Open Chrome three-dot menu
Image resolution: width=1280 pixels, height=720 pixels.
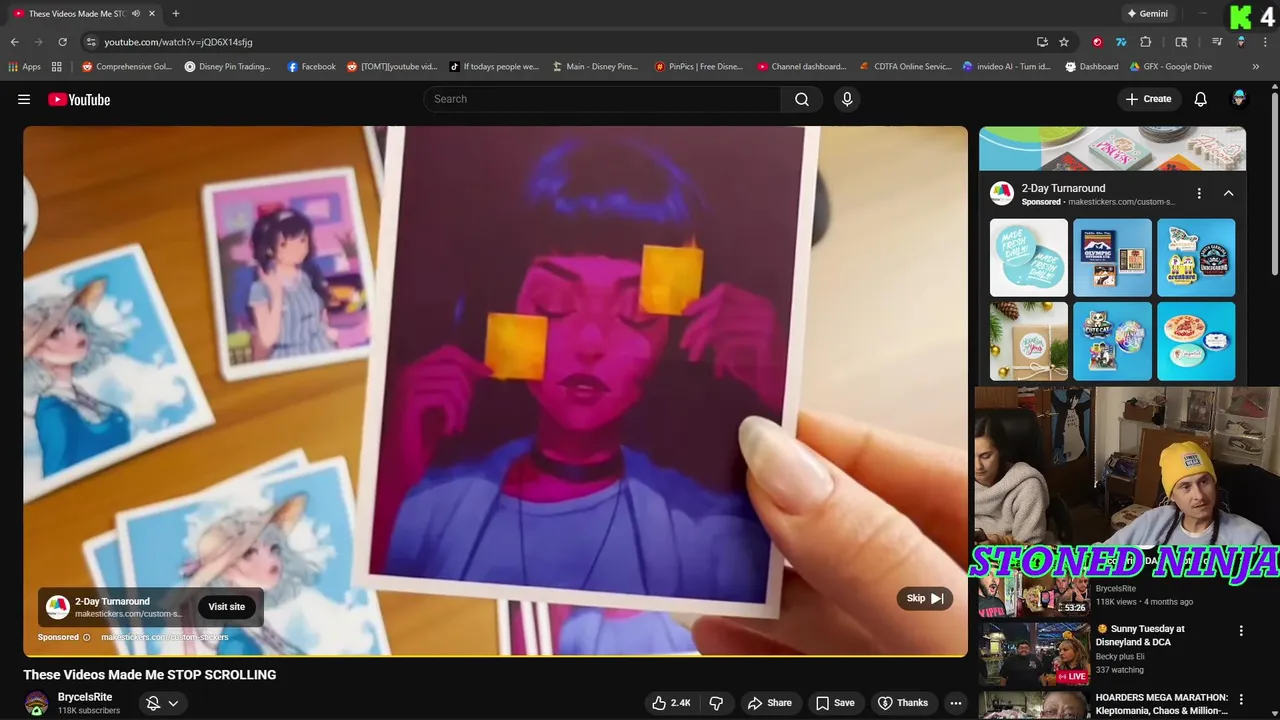pos(1267,42)
